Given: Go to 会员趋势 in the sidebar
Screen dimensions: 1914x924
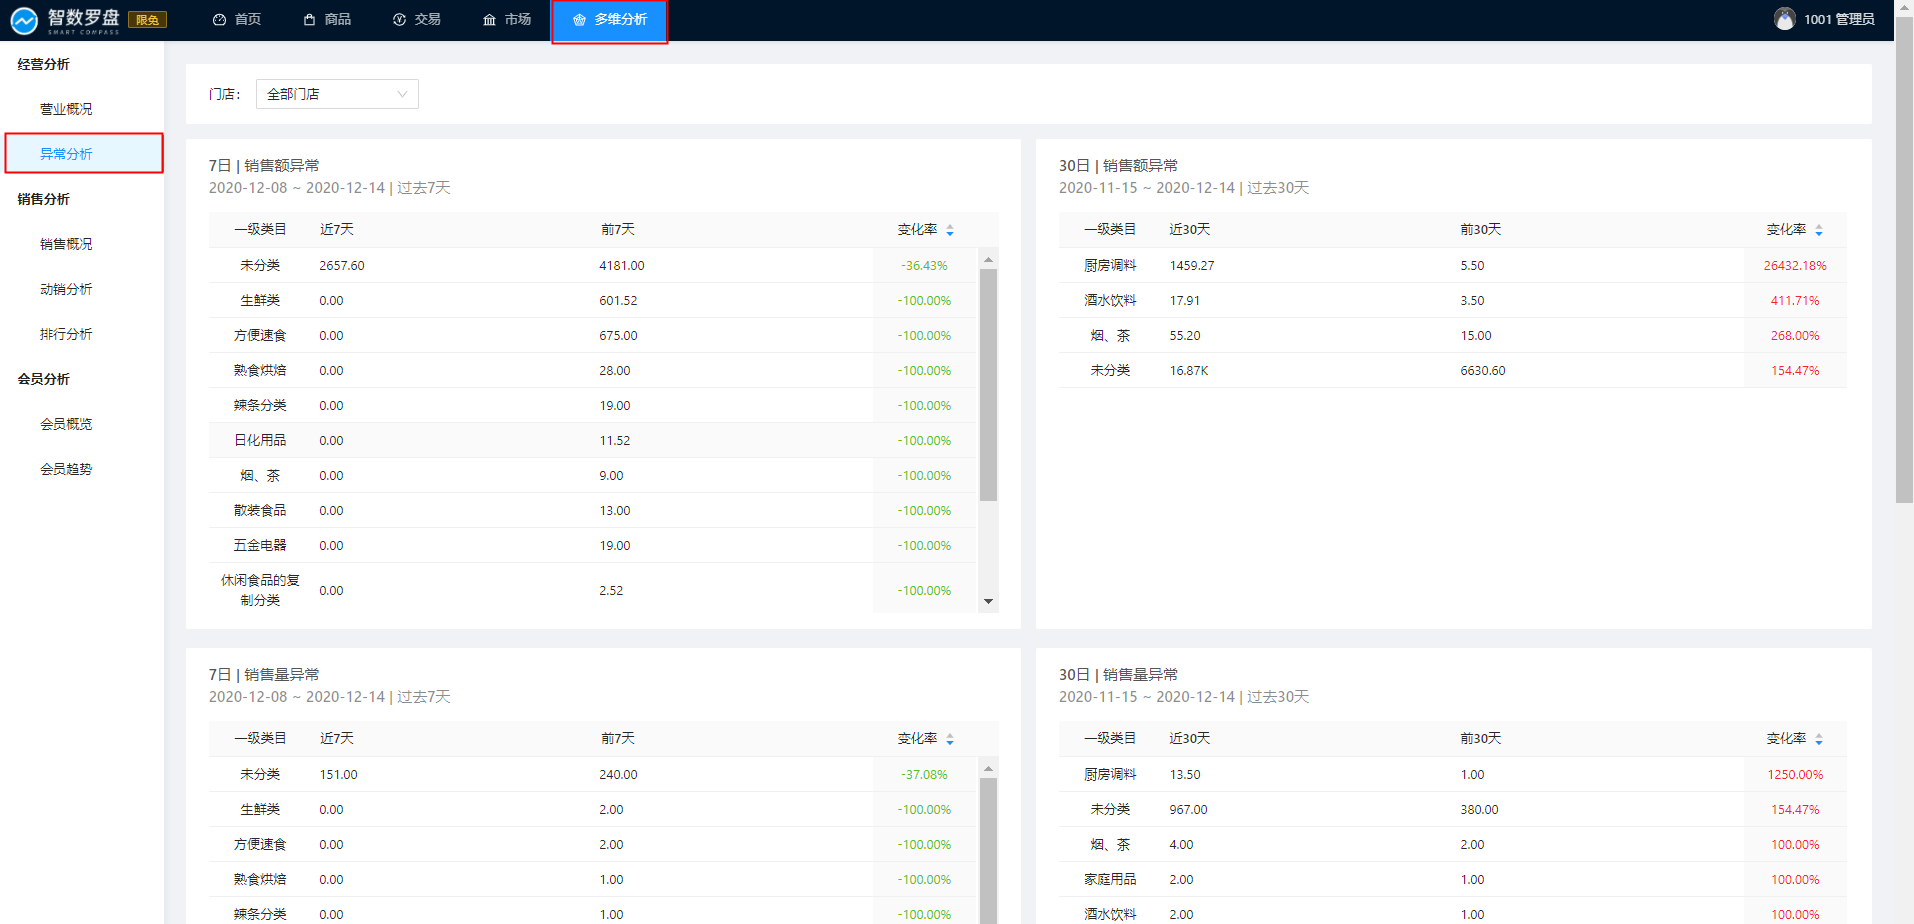Looking at the screenshot, I should pyautogui.click(x=66, y=469).
